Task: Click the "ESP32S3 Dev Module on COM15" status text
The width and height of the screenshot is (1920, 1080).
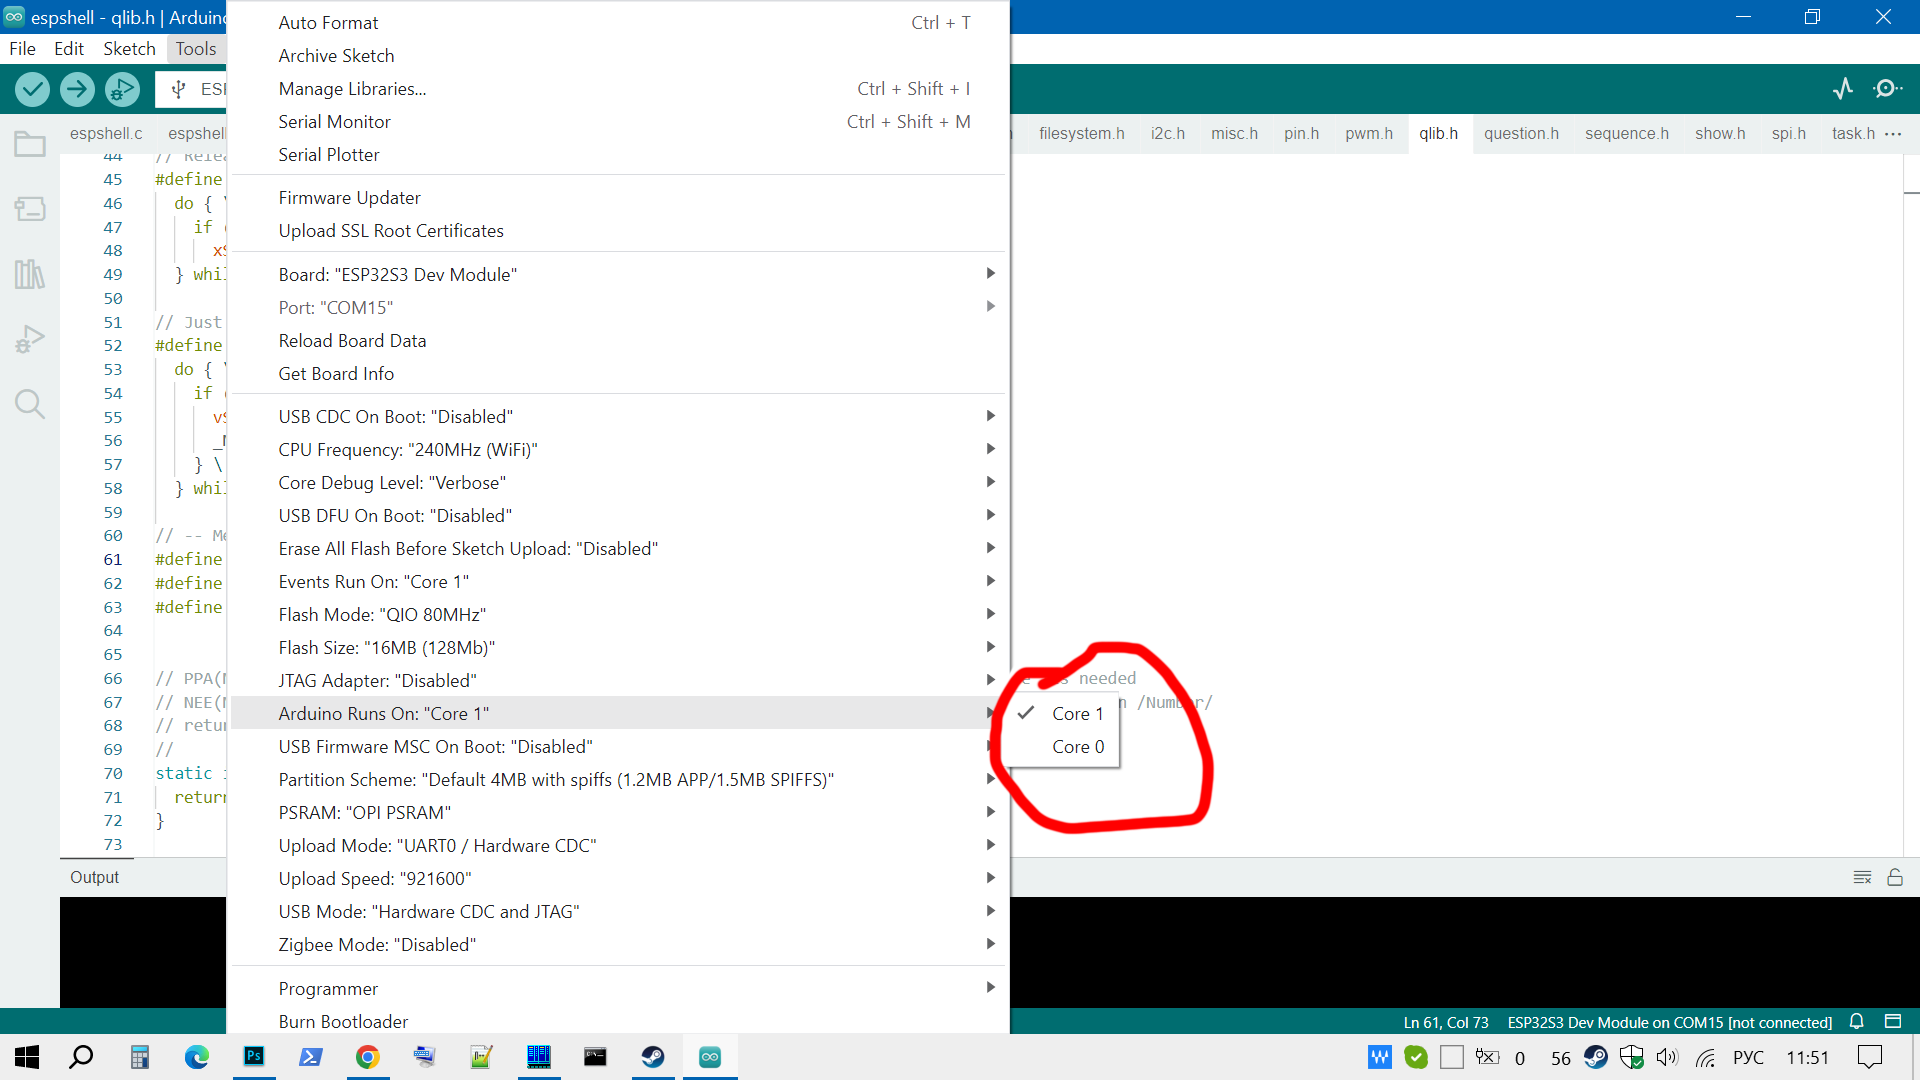Action: [x=1669, y=1022]
